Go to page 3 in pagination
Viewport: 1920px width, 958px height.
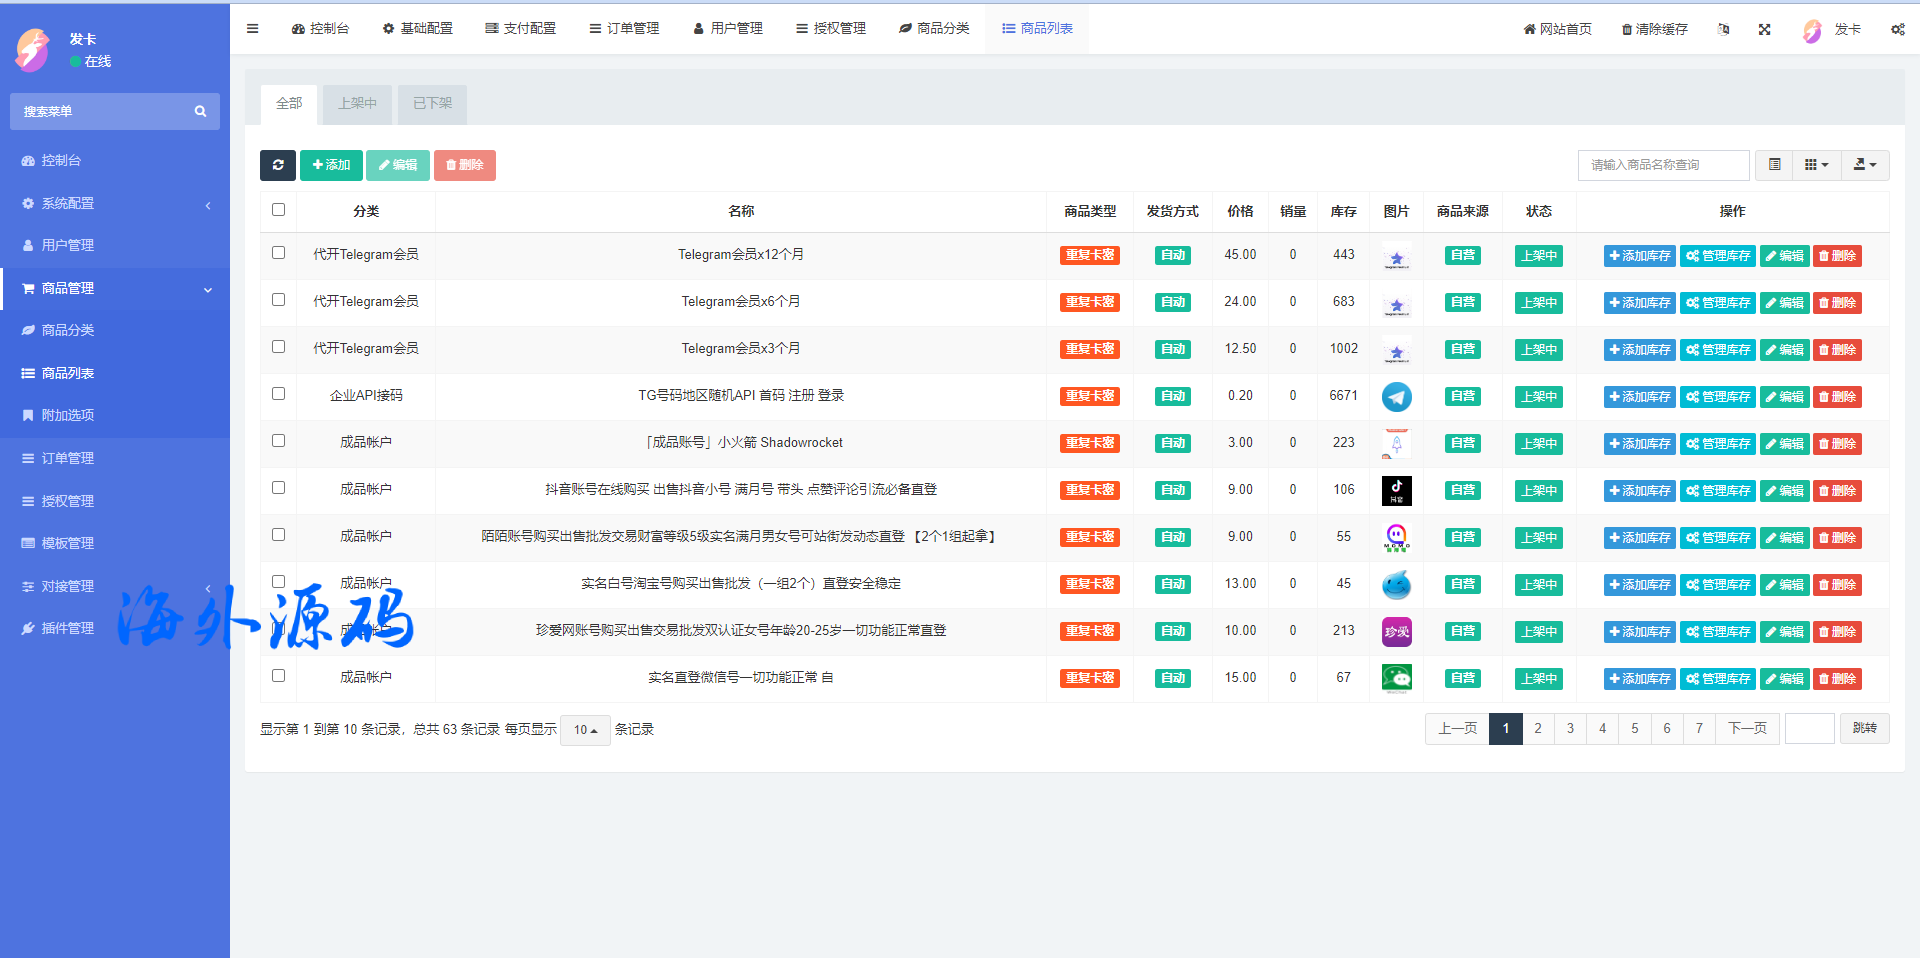point(1570,729)
